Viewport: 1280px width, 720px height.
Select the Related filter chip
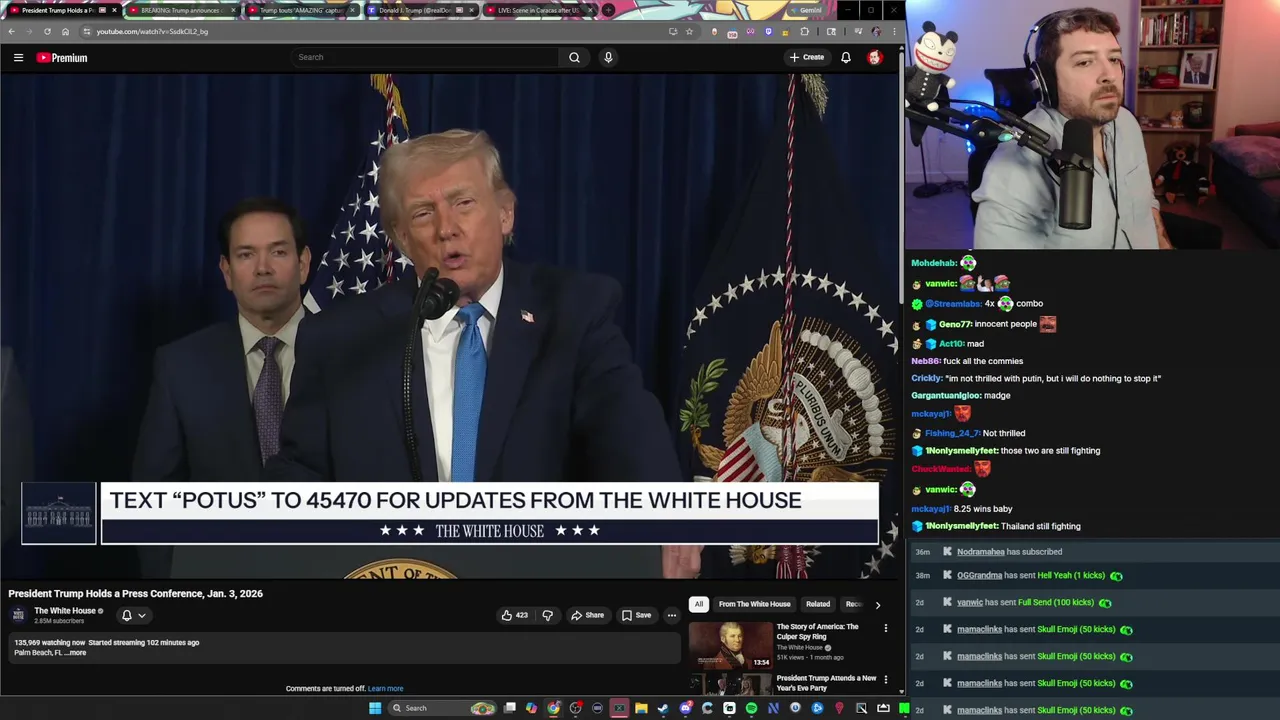[818, 604]
